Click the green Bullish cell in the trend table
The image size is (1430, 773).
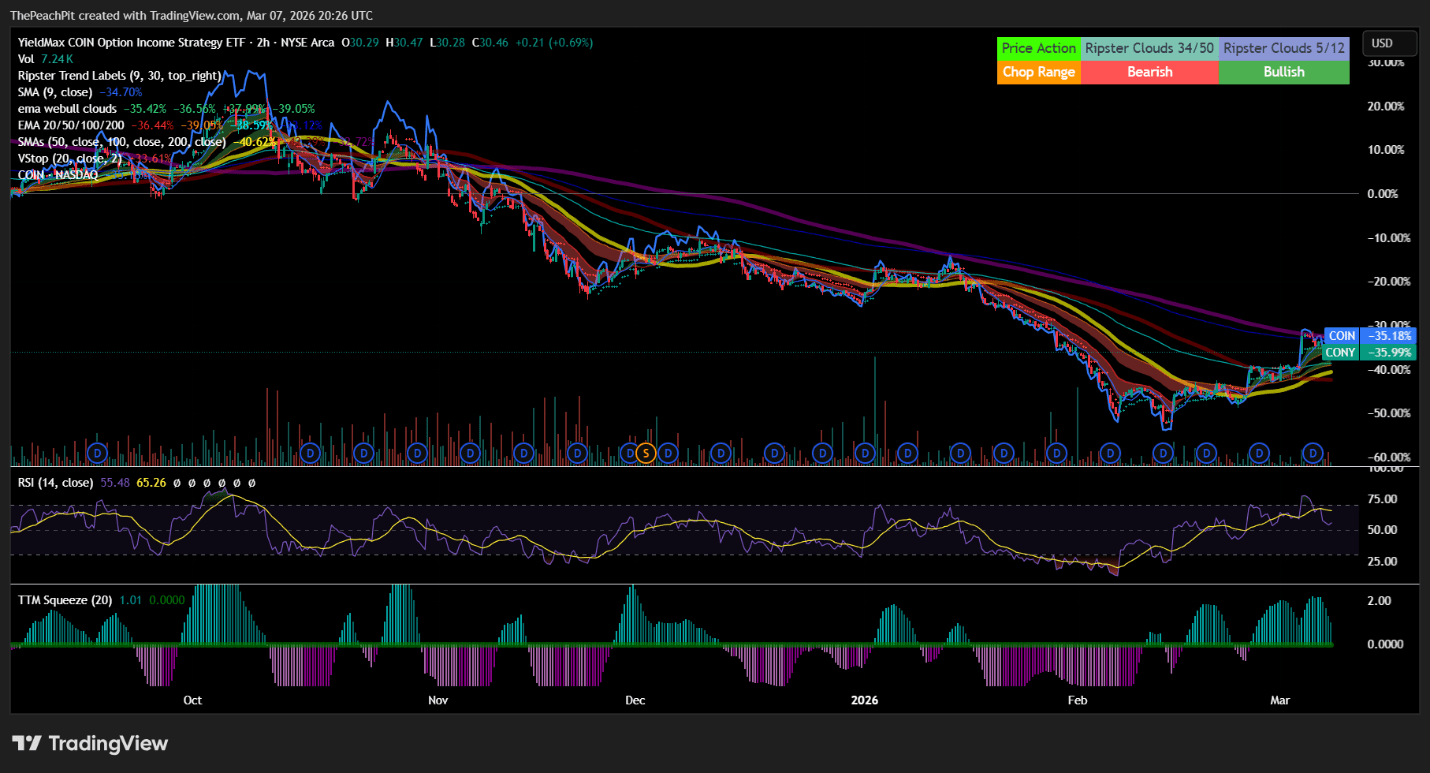coord(1283,72)
